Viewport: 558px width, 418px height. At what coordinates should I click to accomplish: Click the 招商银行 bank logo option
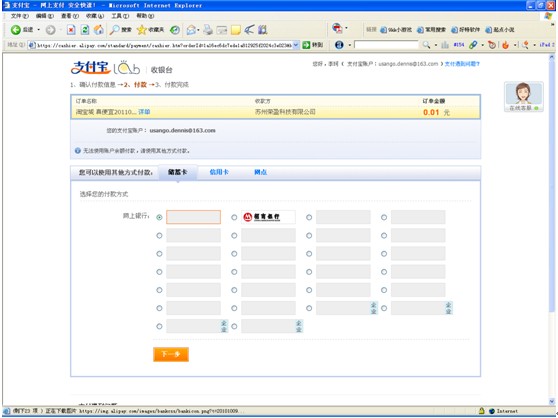click(268, 217)
